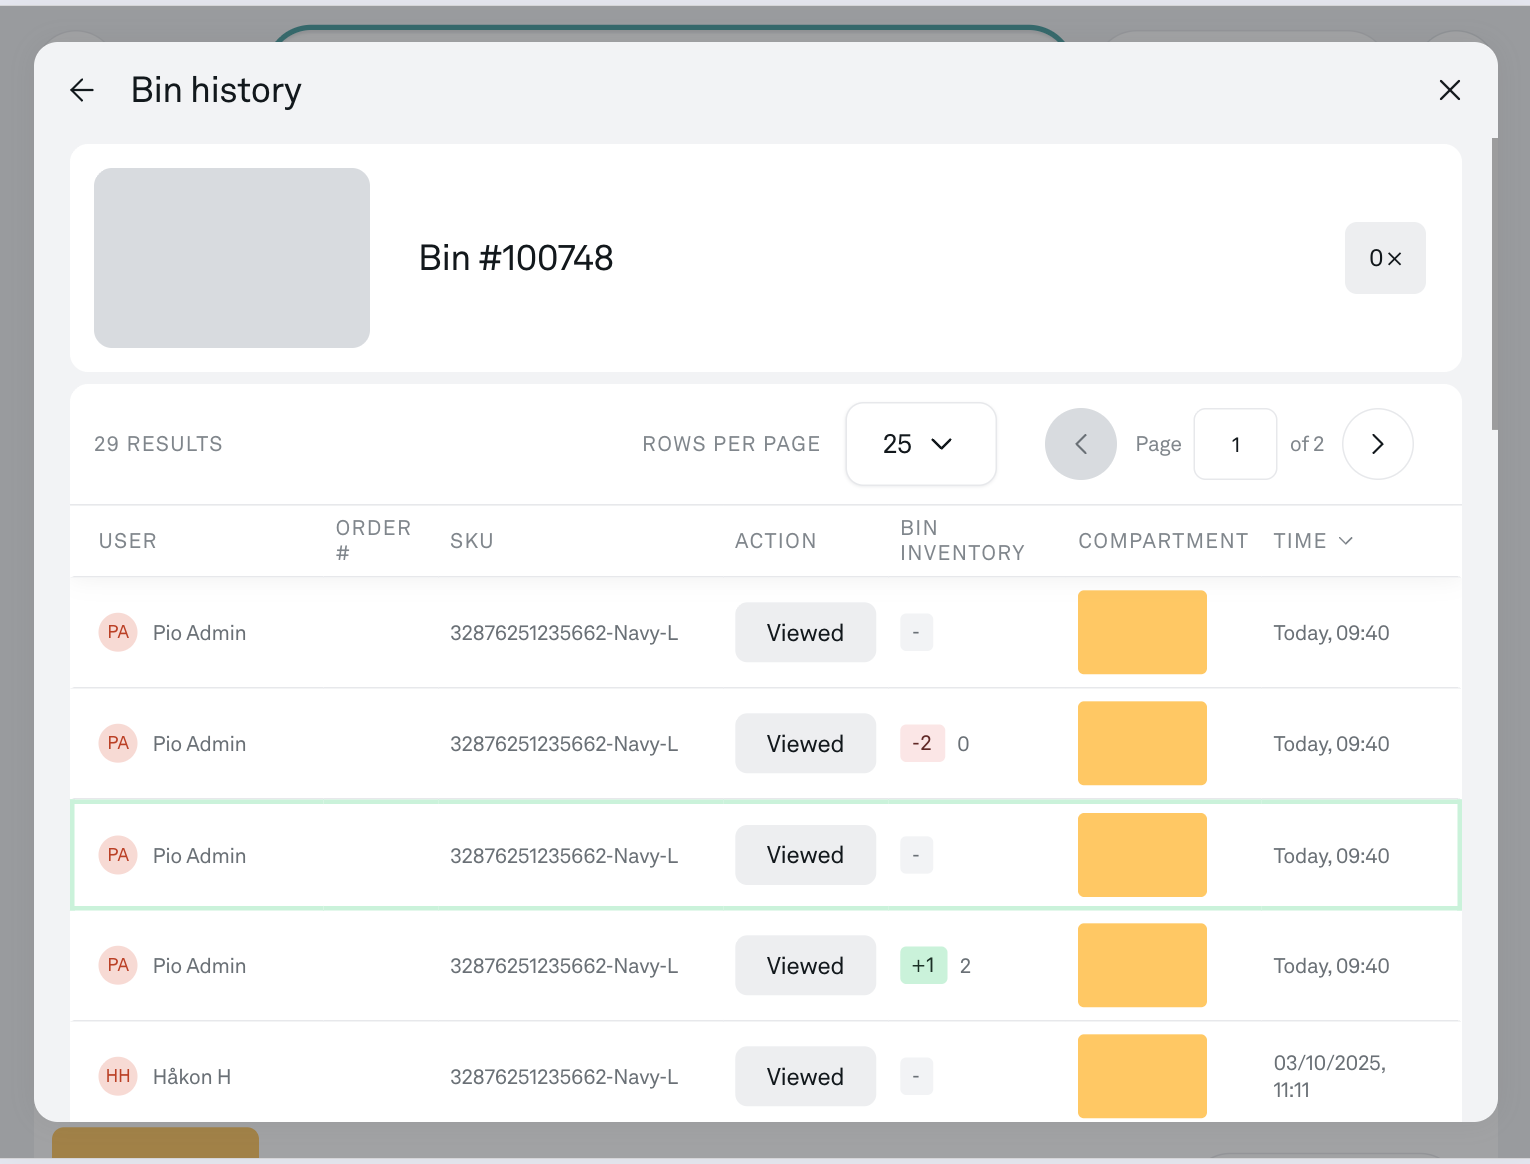This screenshot has width=1530, height=1164.
Task: Click the Bin #100748 image placeholder
Action: tap(232, 258)
